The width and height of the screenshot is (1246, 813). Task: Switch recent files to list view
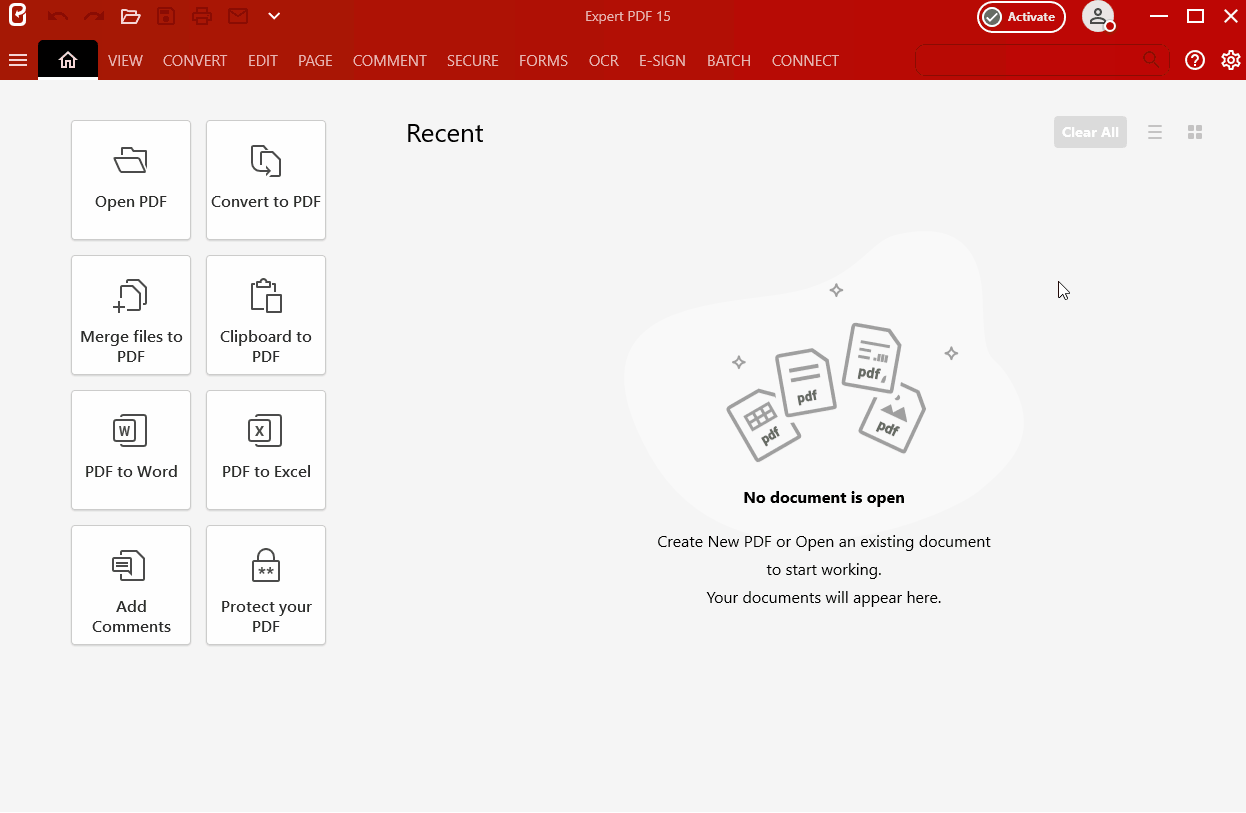coord(1155,132)
